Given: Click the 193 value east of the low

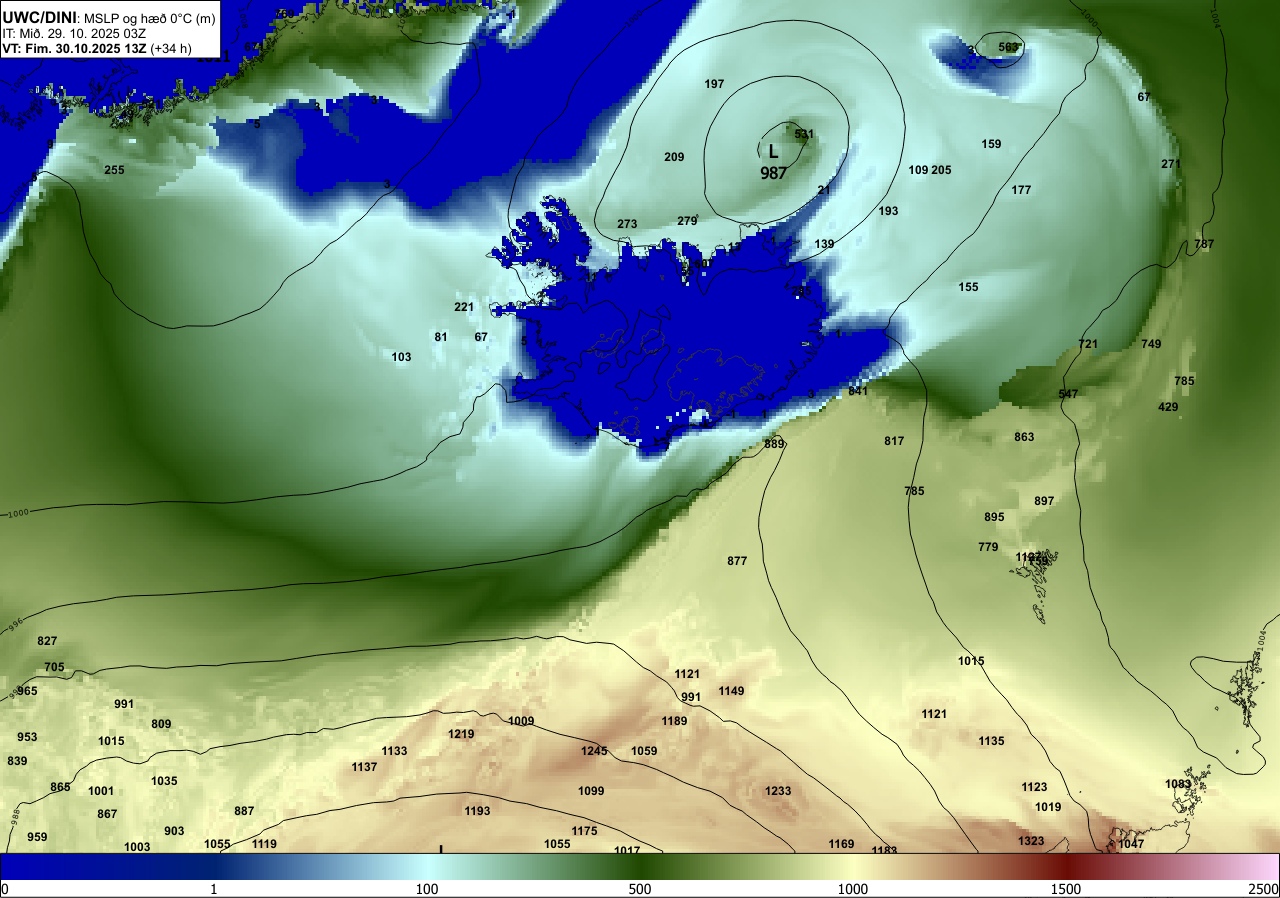Looking at the screenshot, I should (x=888, y=211).
